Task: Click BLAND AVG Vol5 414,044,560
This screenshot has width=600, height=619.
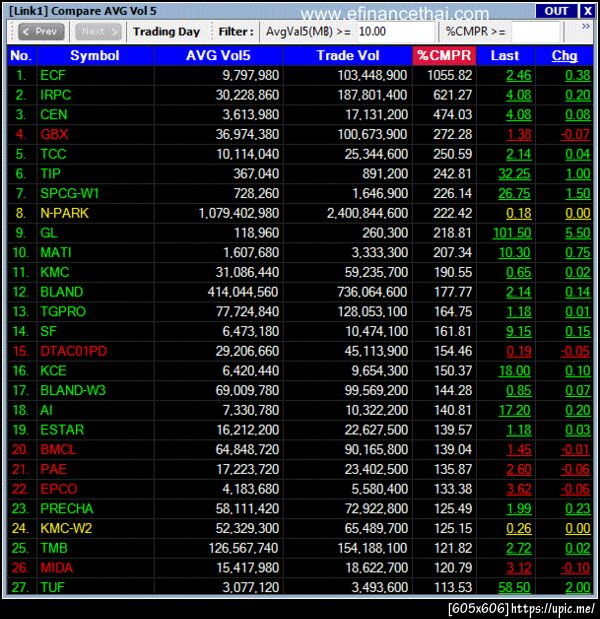Action: [243, 292]
